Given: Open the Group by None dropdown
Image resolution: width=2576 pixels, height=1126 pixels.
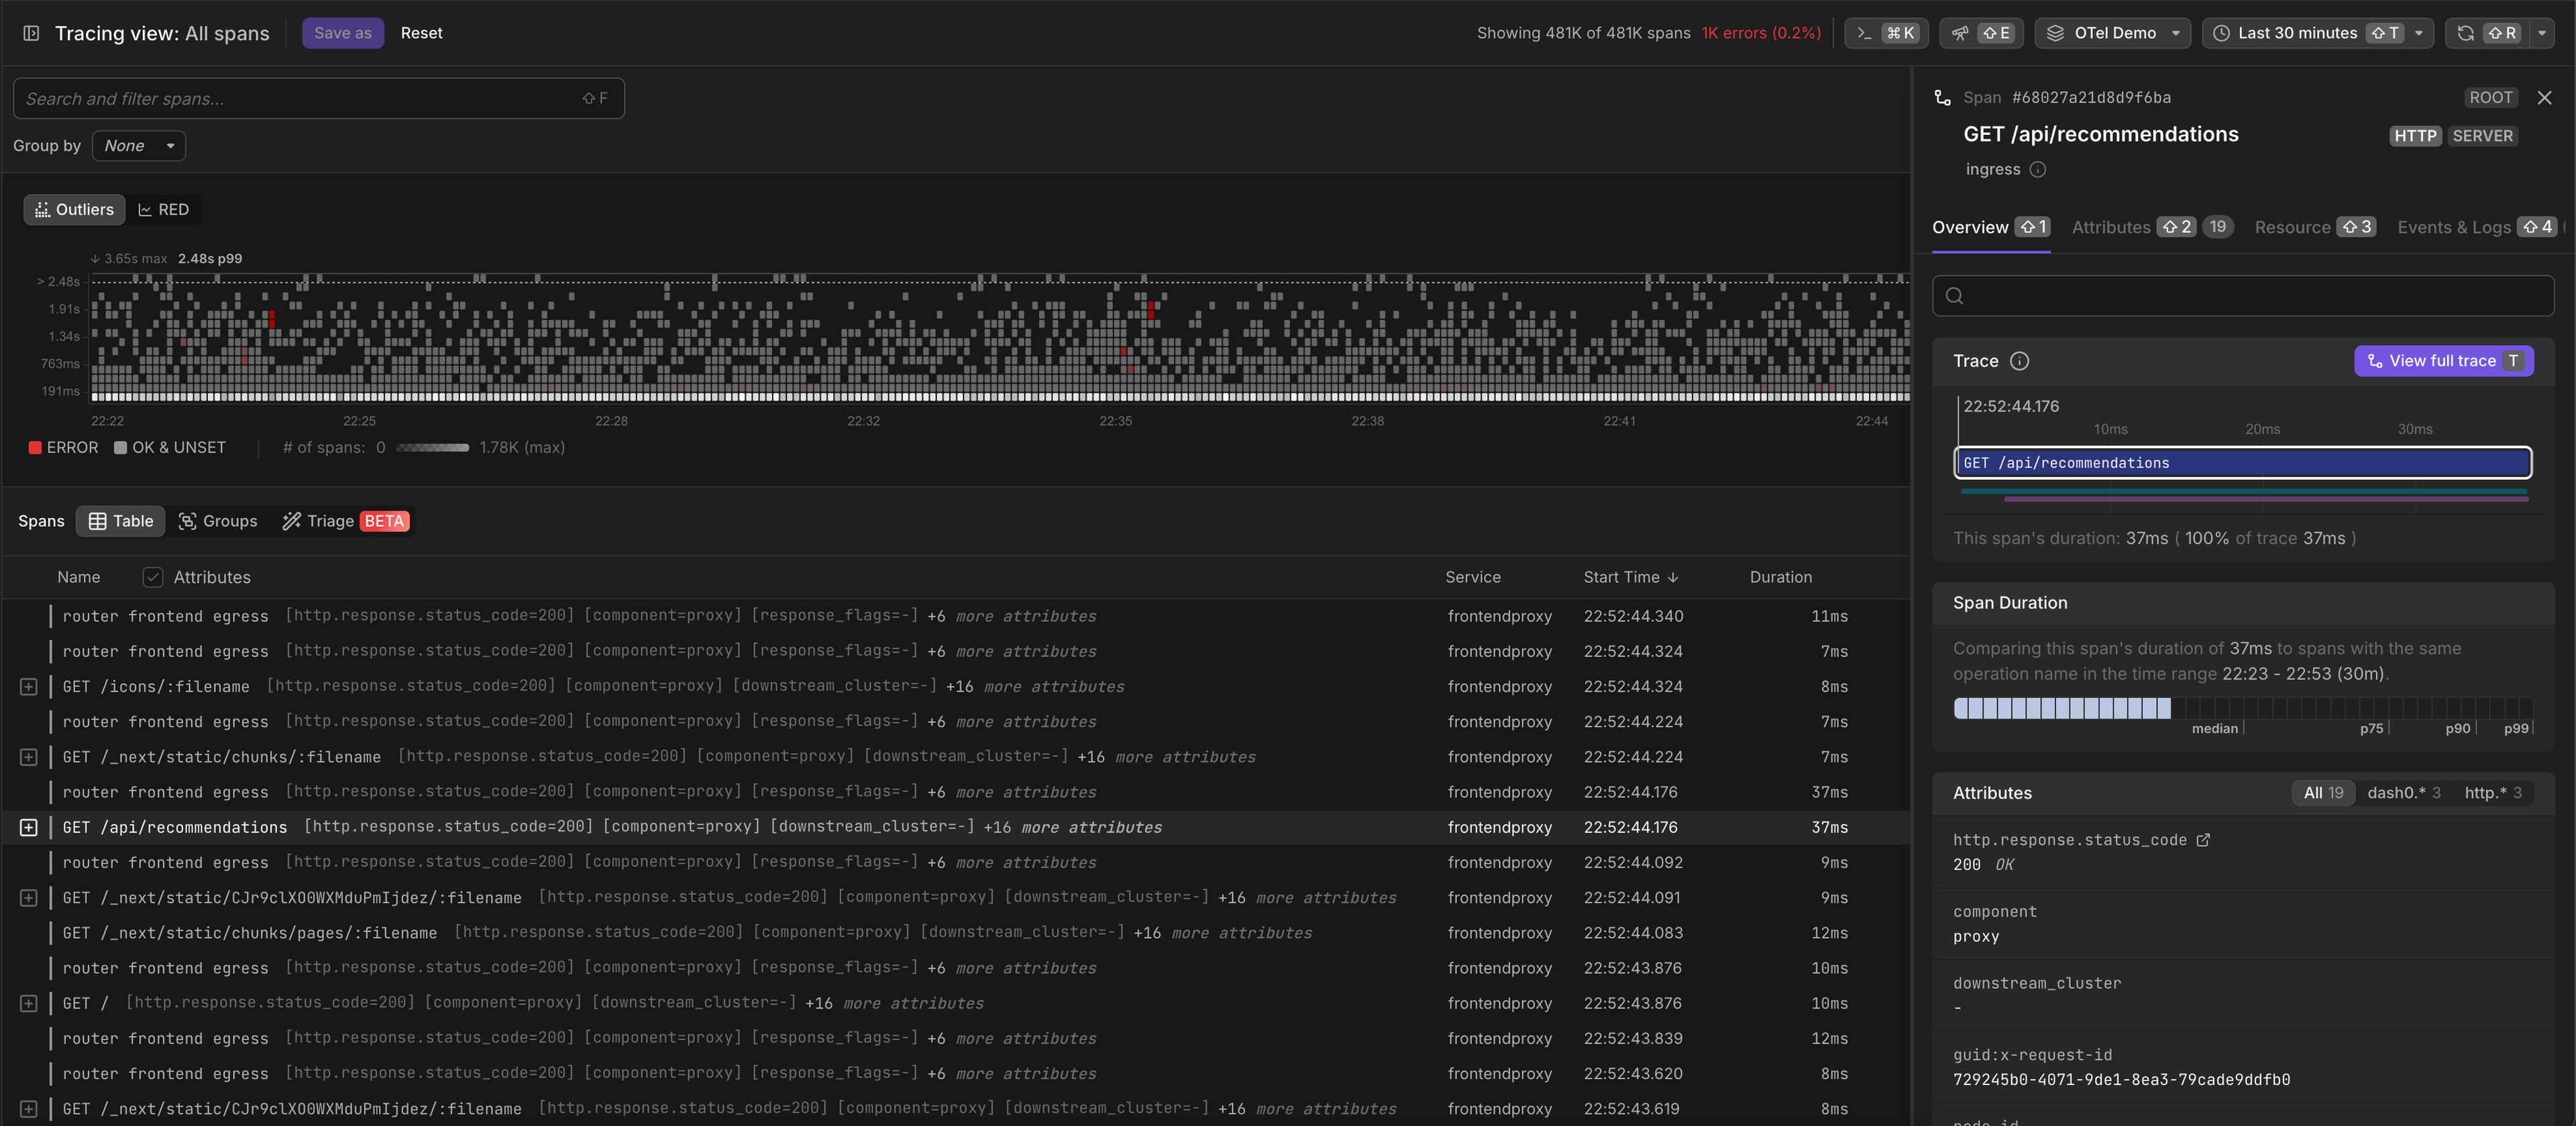Looking at the screenshot, I should 139,146.
